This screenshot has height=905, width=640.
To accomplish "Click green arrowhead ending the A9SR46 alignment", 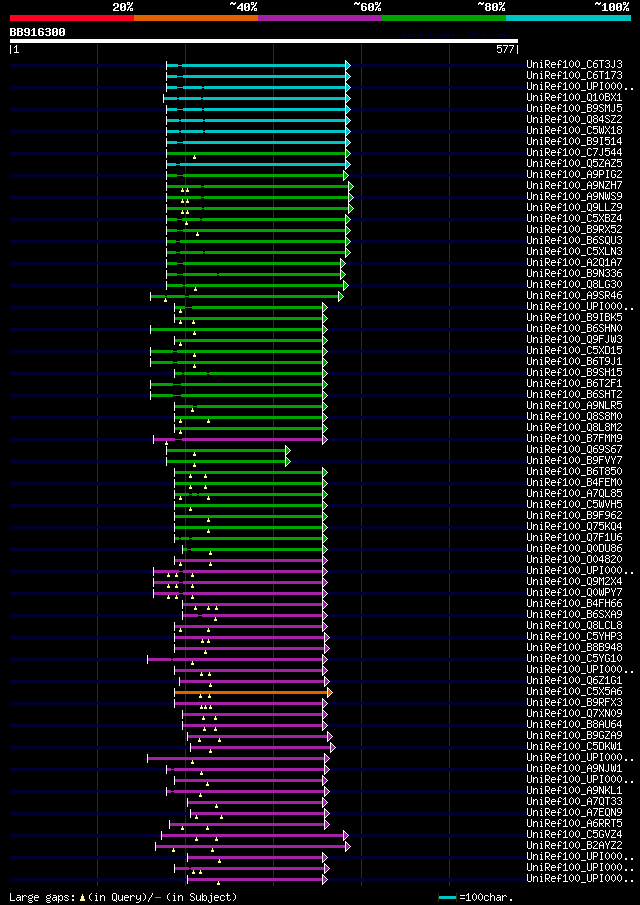I will coord(340,296).
